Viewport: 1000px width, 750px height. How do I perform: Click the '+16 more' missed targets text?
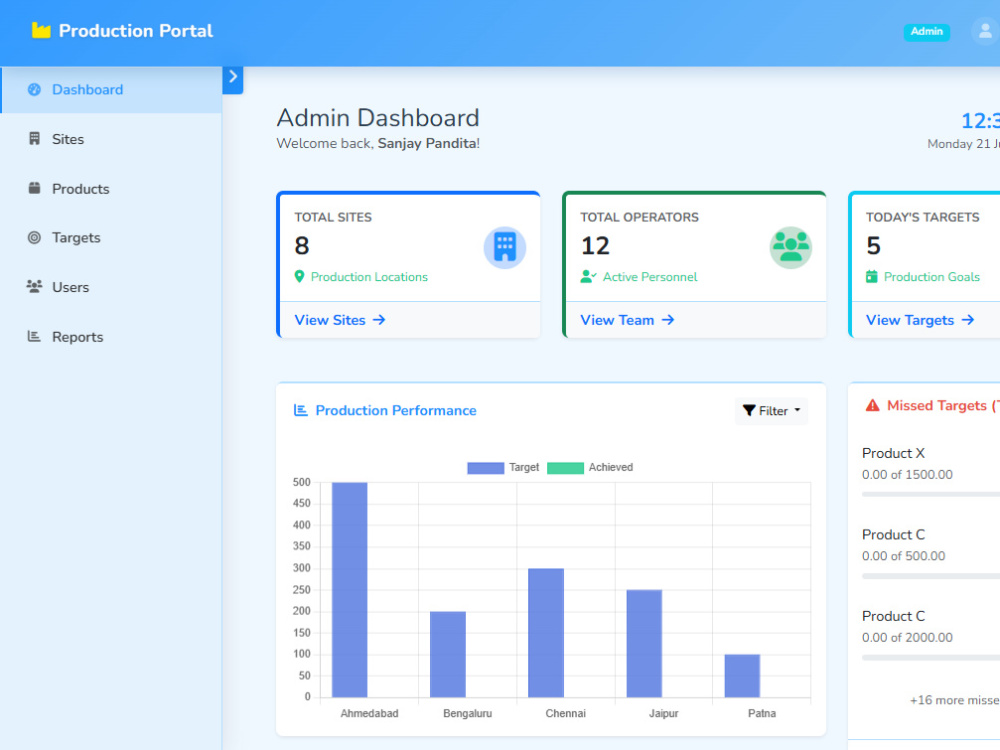pyautogui.click(x=954, y=700)
